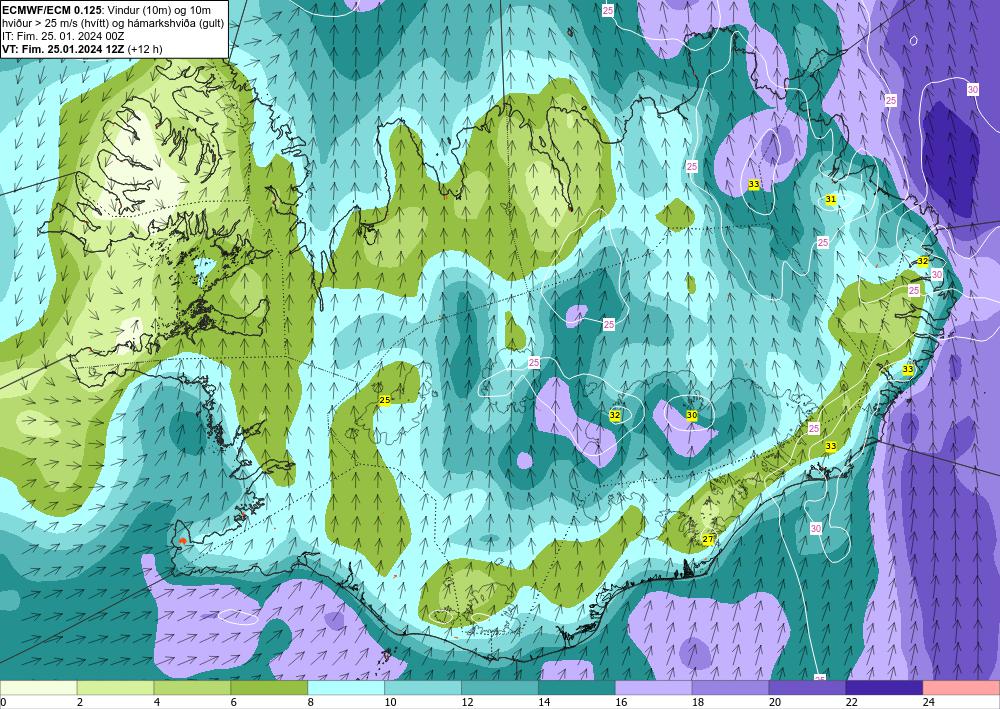Screen dimensions: 1000x709
Task: Click the legend scale number 16
Action: point(621,703)
